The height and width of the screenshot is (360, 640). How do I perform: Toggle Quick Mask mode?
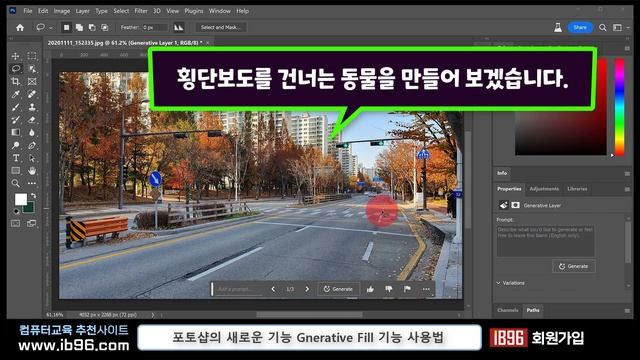16,223
